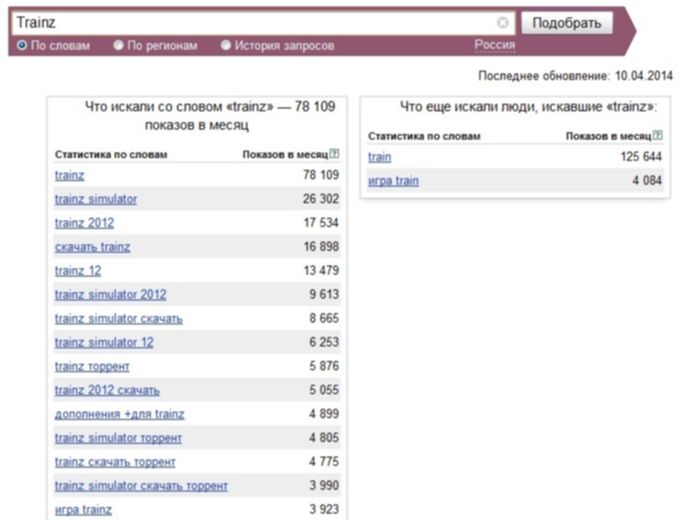Click right 'Статистика по словам' column header
This screenshot has height=520, width=688.
coord(424,136)
